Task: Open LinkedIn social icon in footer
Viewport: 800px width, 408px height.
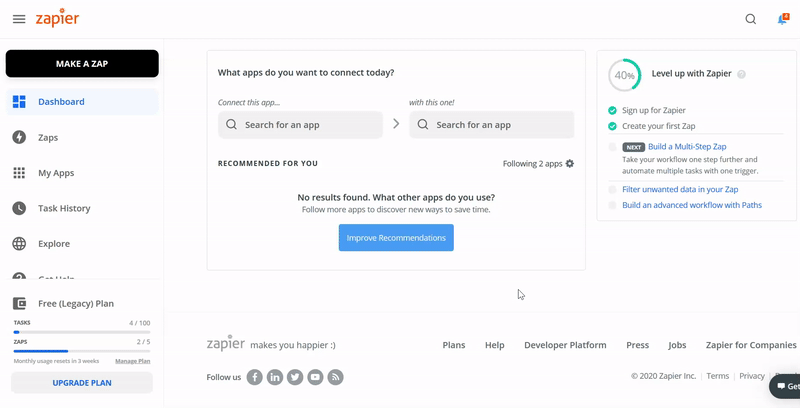Action: (x=275, y=377)
